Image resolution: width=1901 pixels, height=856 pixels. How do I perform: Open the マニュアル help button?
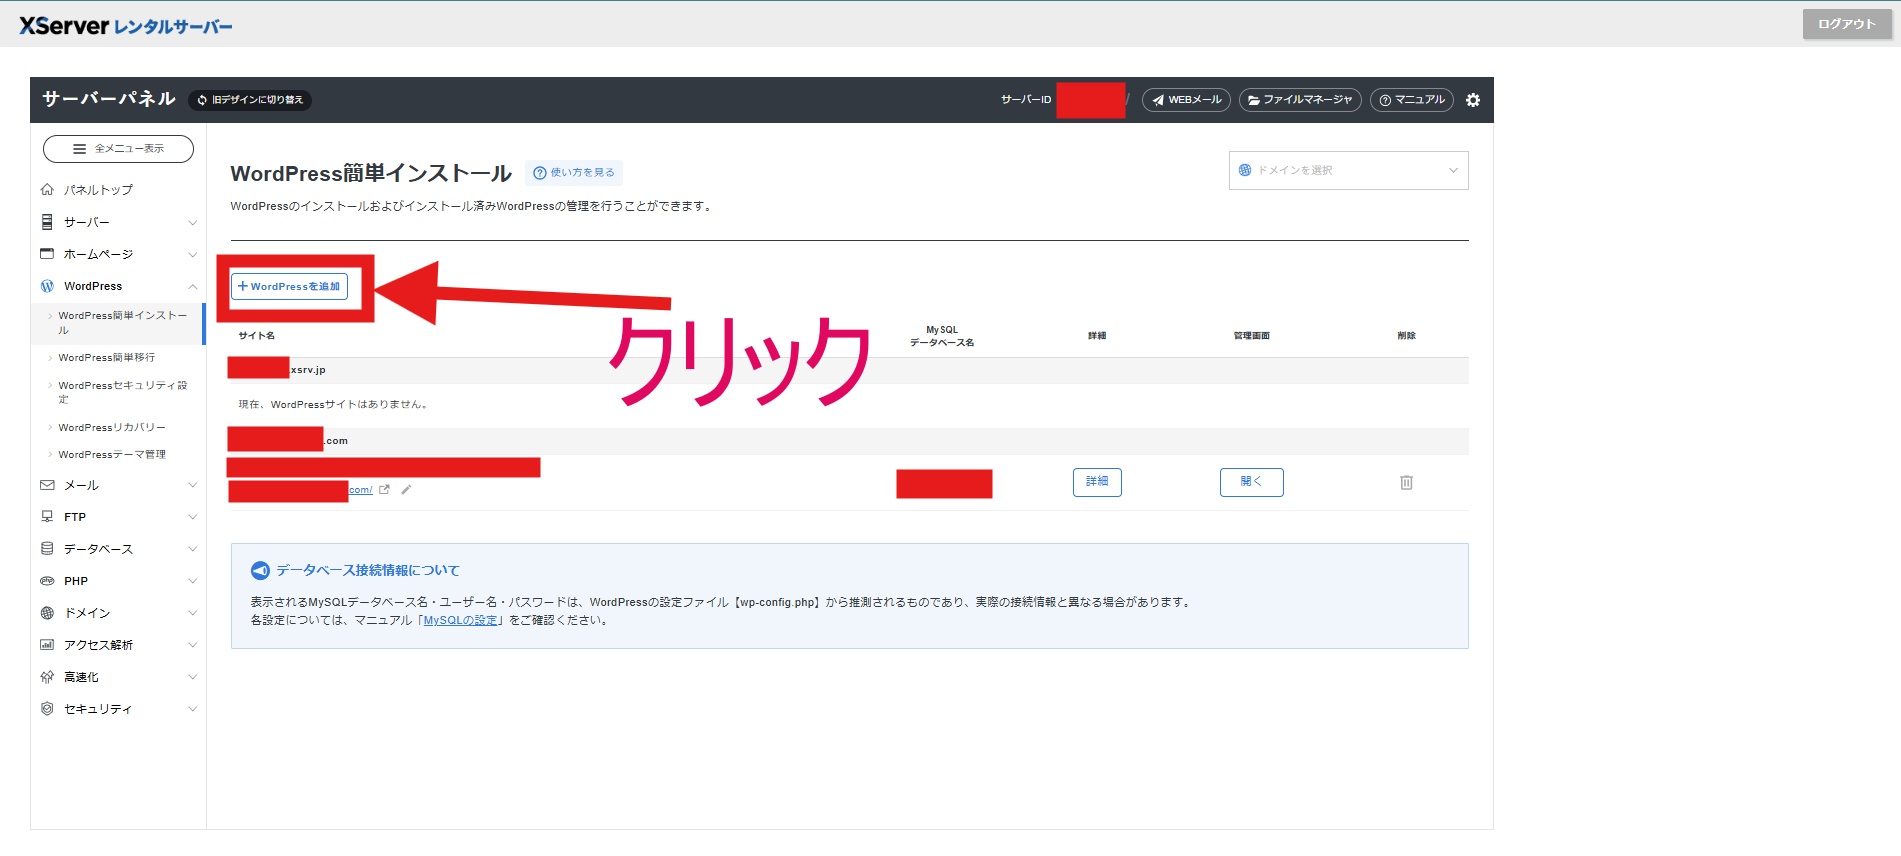coord(1412,100)
